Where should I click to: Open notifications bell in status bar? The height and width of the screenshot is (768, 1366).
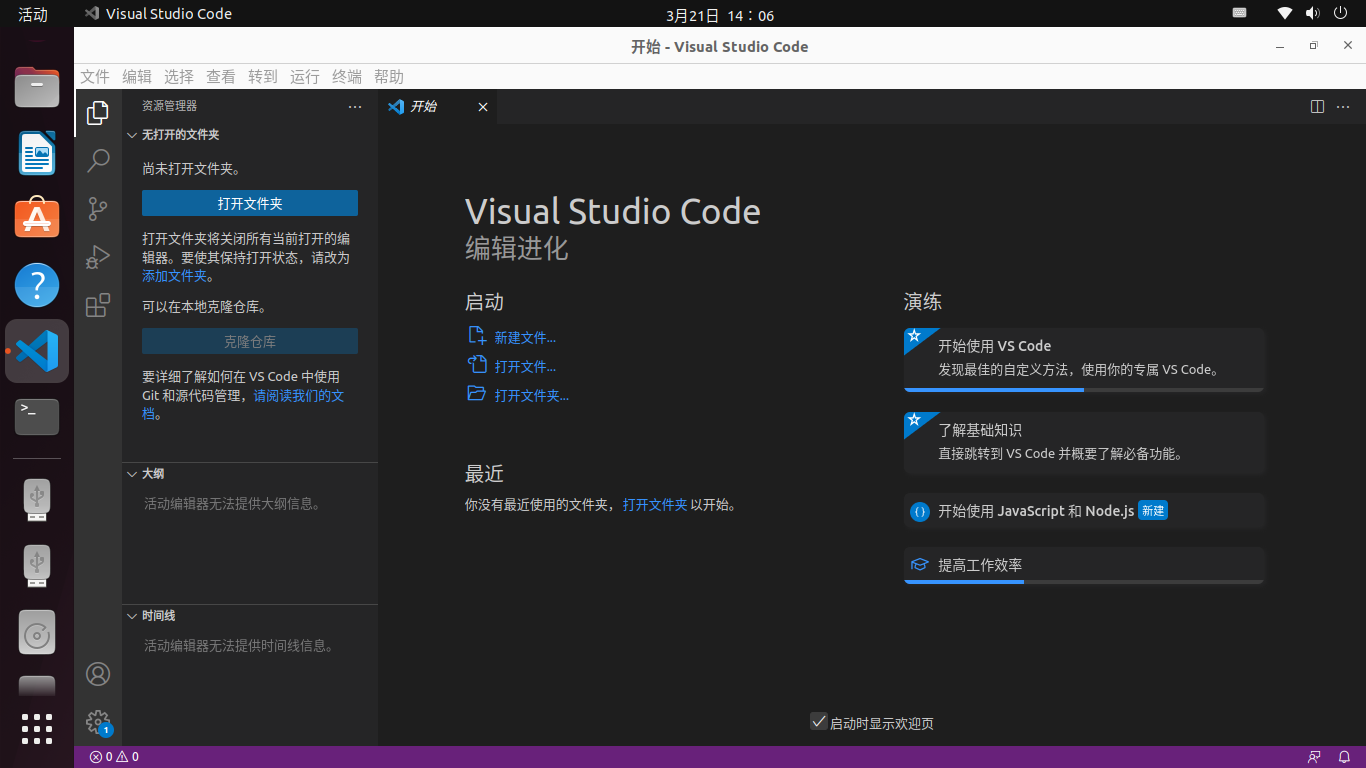click(1345, 757)
